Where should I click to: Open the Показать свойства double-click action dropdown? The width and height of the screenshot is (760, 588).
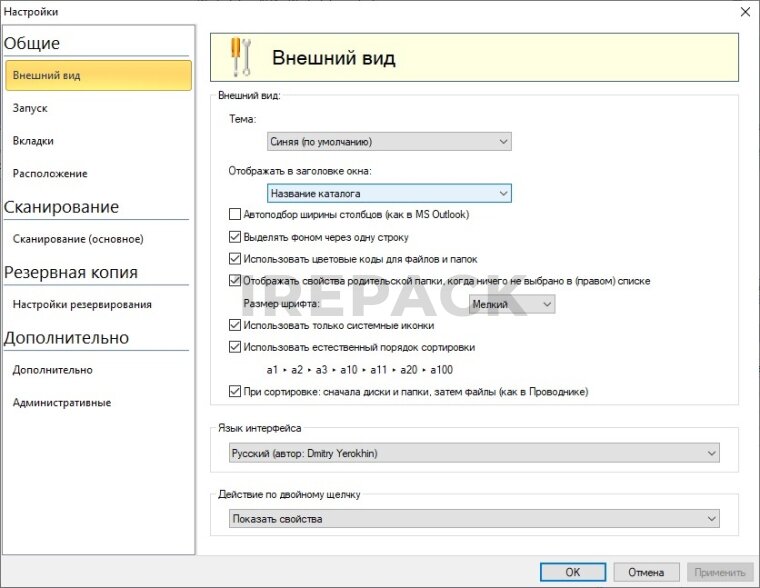[474, 519]
